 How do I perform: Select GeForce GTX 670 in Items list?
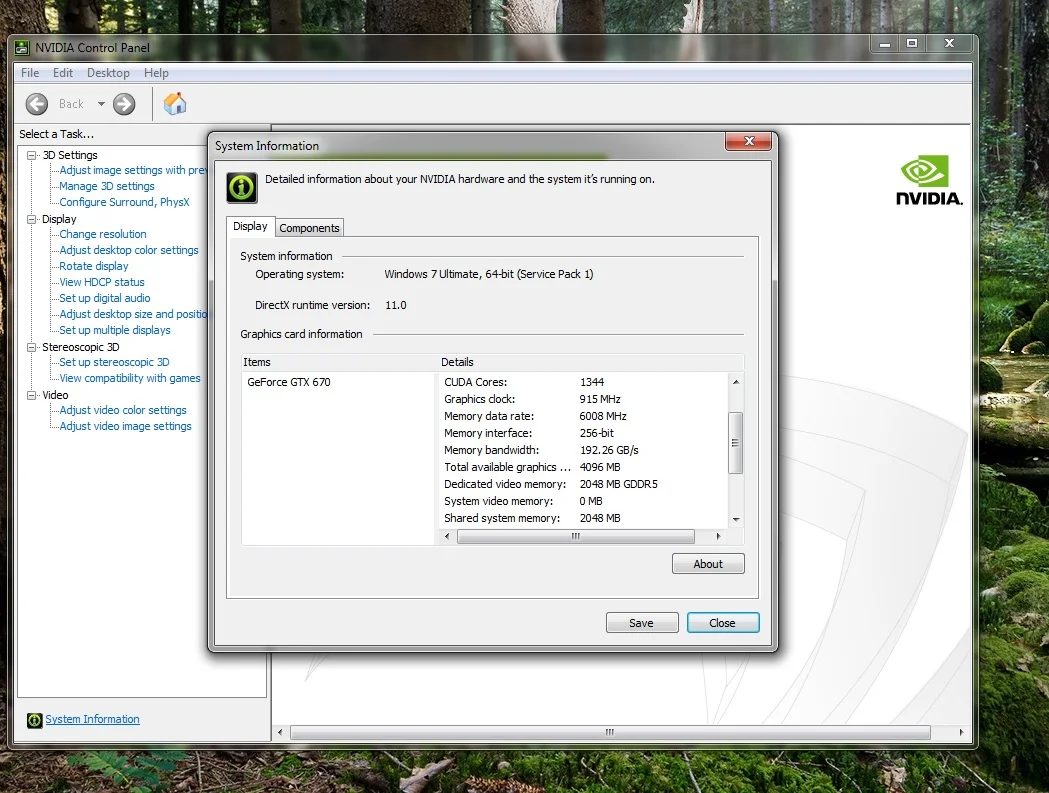pos(289,382)
